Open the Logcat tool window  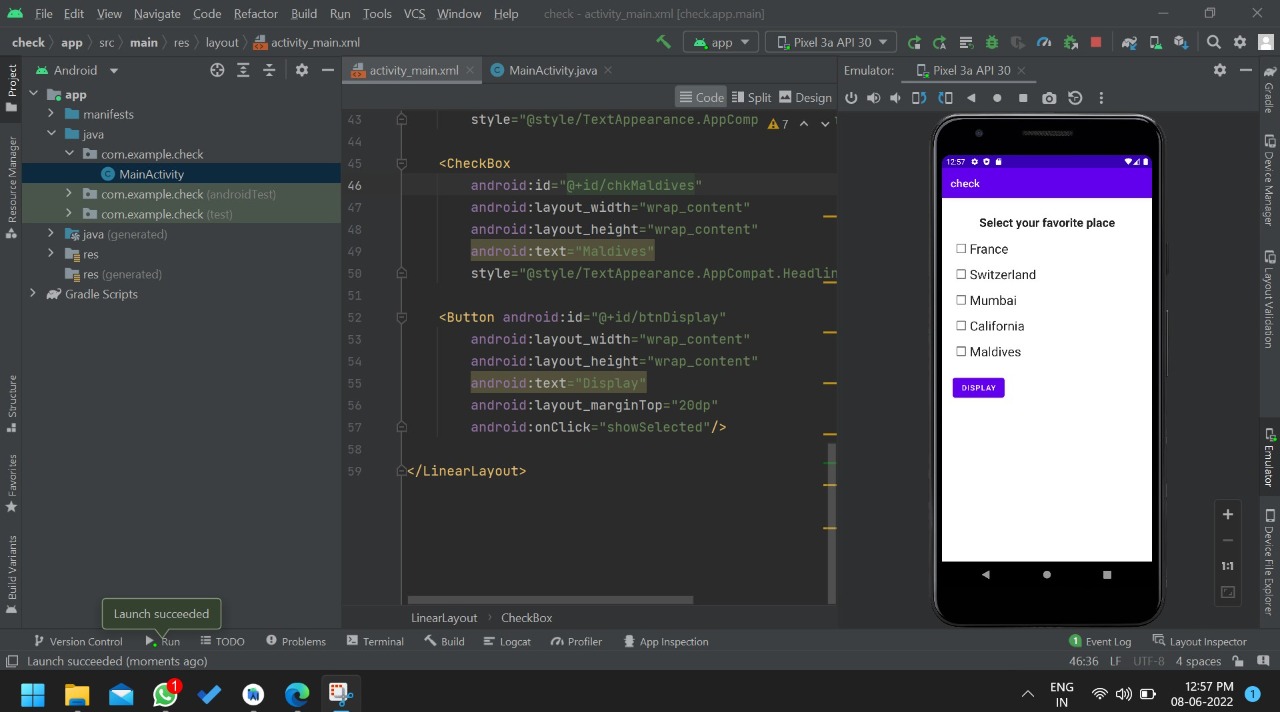(x=507, y=641)
